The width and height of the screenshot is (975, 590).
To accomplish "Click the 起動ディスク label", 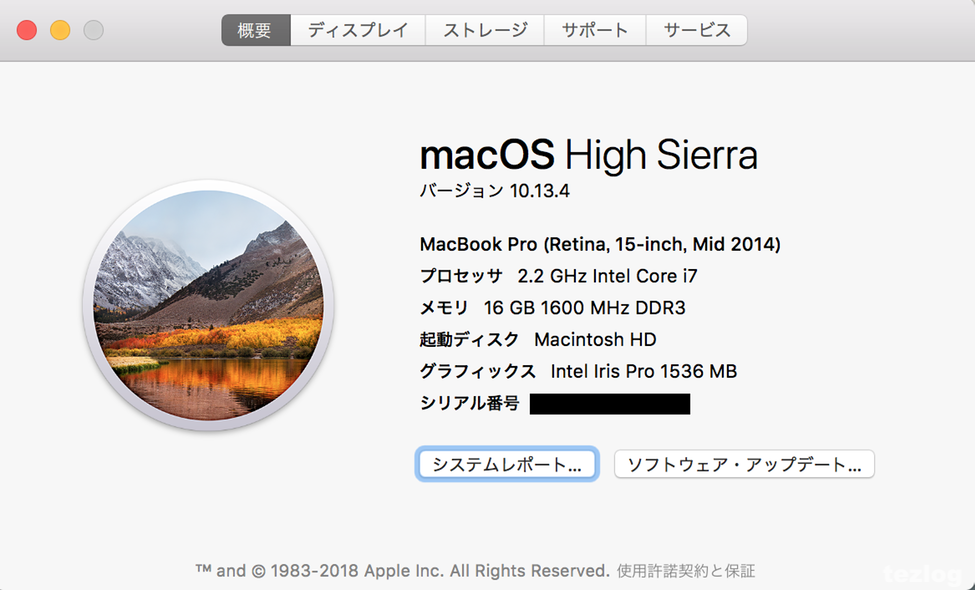I will click(x=469, y=339).
